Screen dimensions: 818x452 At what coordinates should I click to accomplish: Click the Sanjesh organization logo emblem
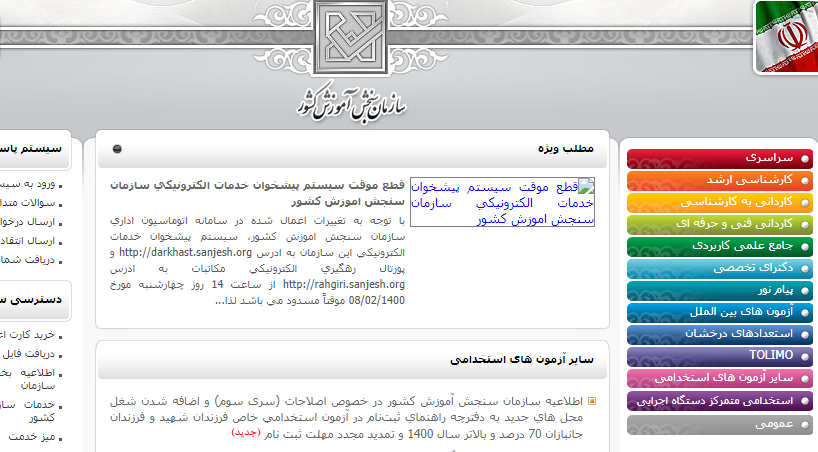click(351, 37)
